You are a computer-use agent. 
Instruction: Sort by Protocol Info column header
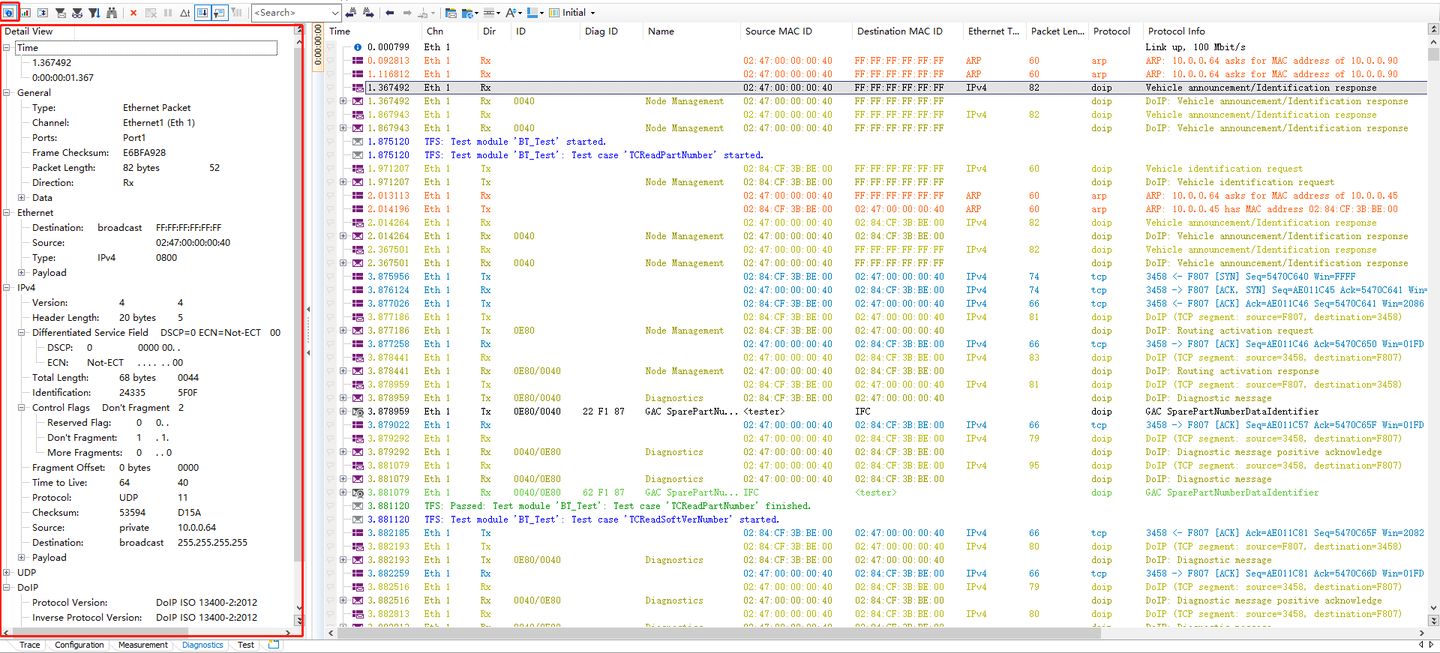pyautogui.click(x=1284, y=31)
